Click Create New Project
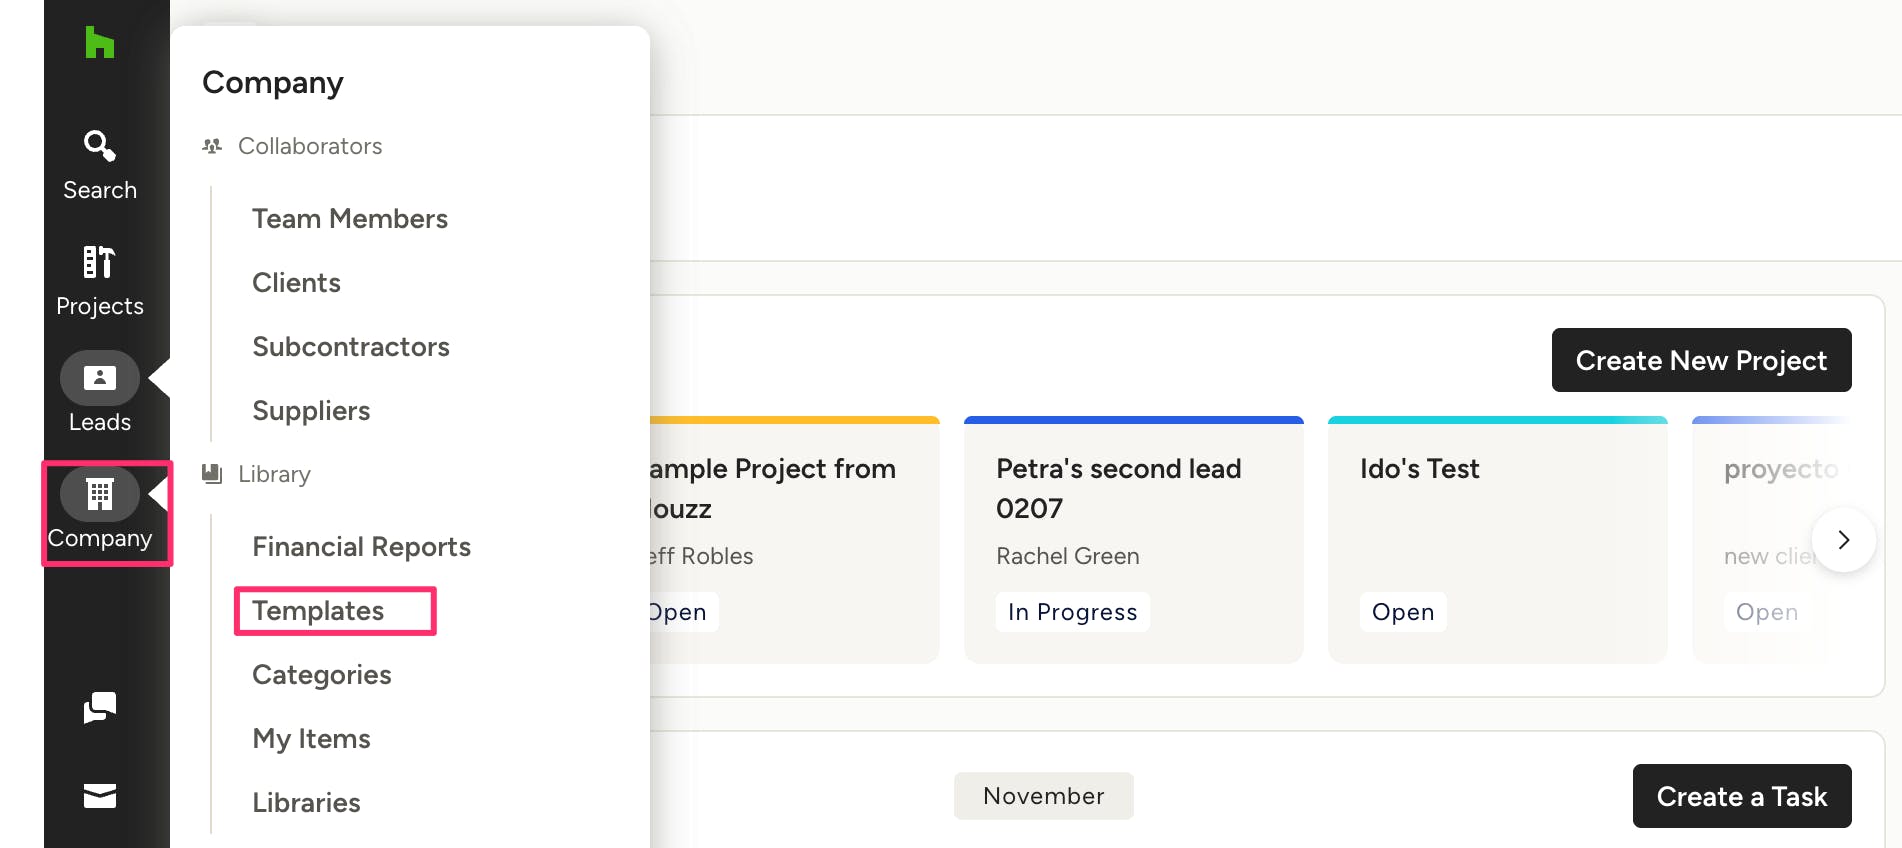Viewport: 1902px width, 848px height. pyautogui.click(x=1701, y=360)
